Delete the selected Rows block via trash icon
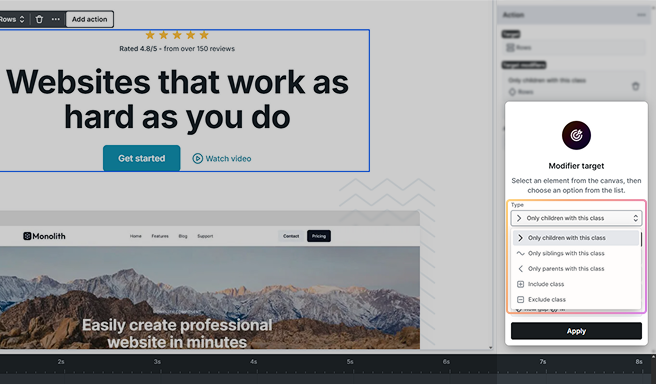The image size is (656, 385). point(39,19)
